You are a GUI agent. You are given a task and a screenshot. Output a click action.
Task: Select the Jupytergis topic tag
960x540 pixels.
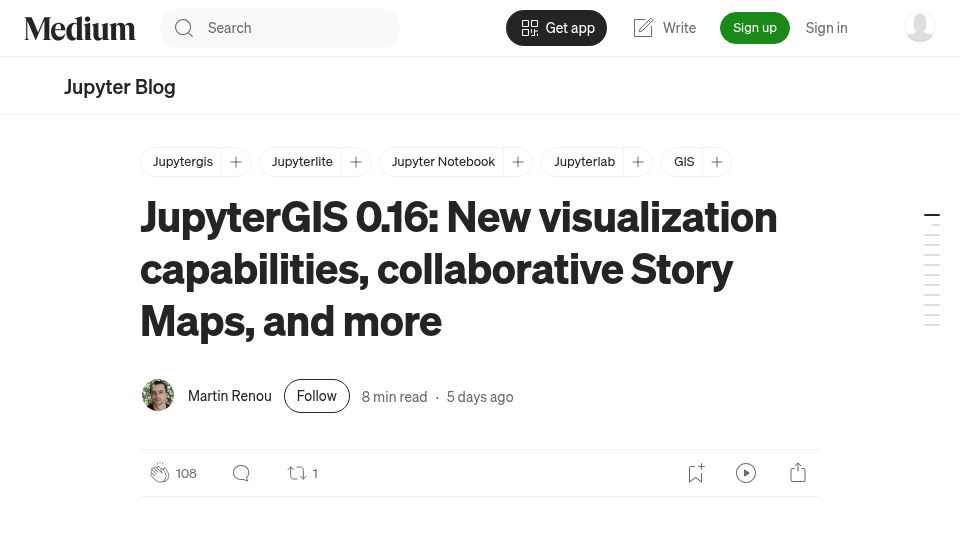182,162
